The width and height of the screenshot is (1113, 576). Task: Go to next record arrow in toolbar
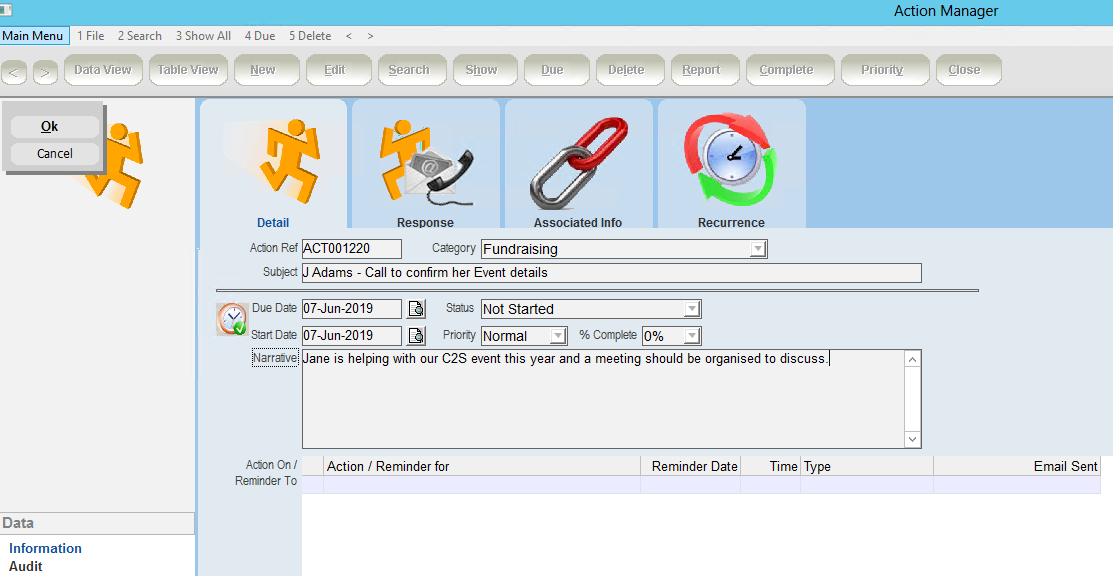pos(45,72)
